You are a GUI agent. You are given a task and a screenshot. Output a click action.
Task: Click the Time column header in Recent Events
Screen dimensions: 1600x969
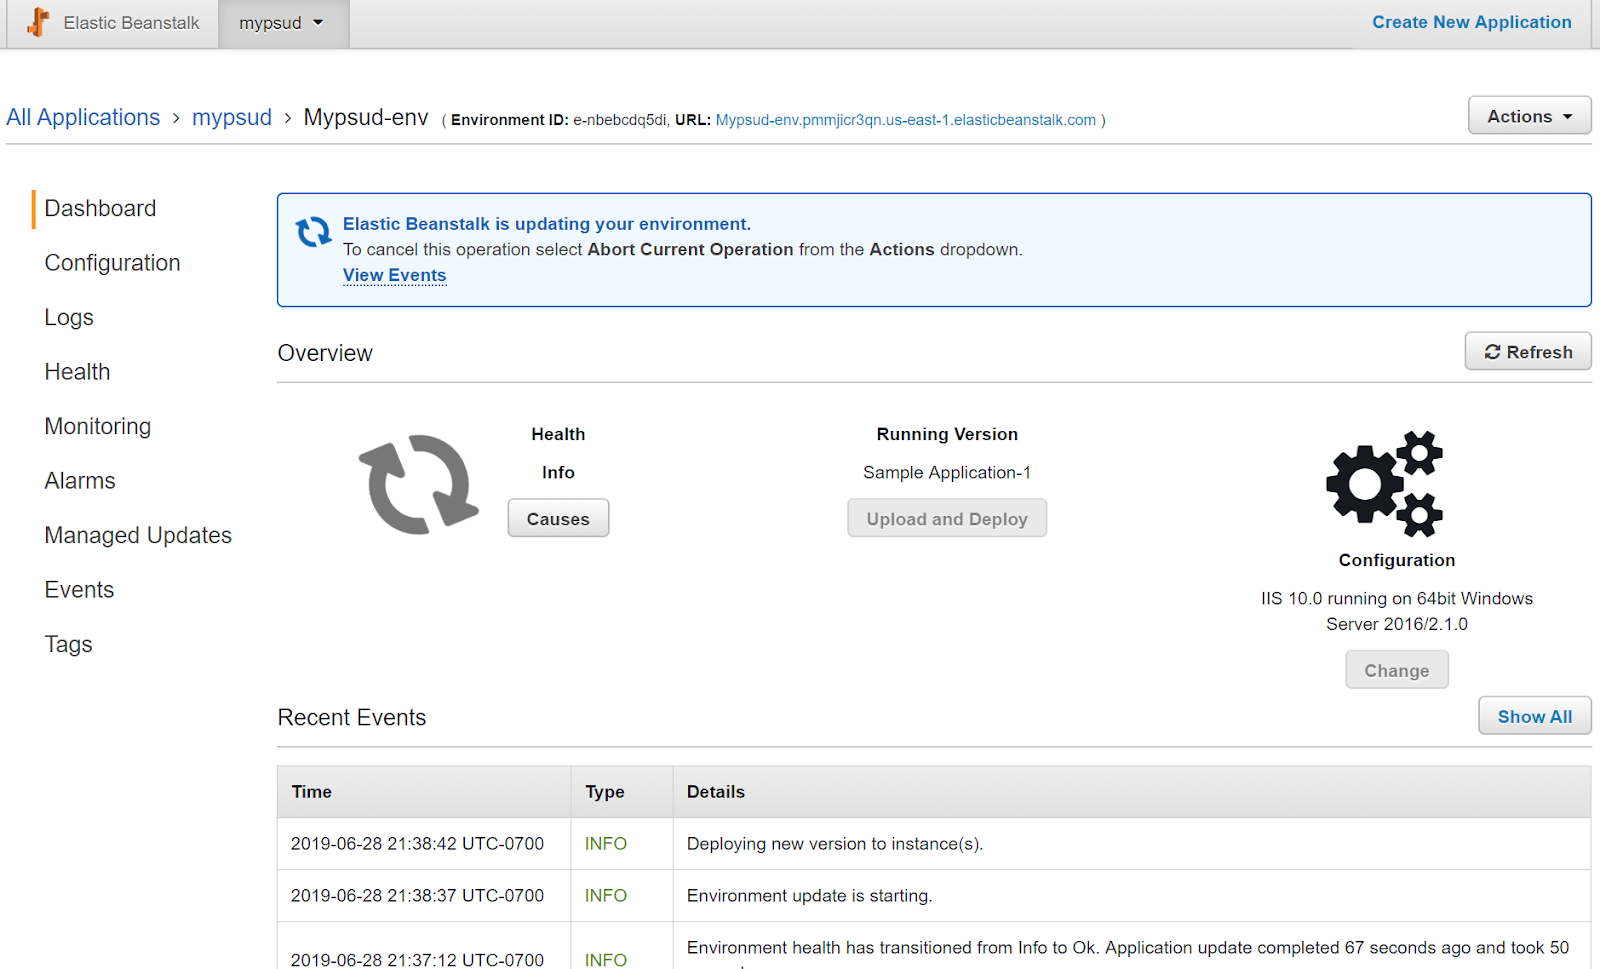(311, 791)
